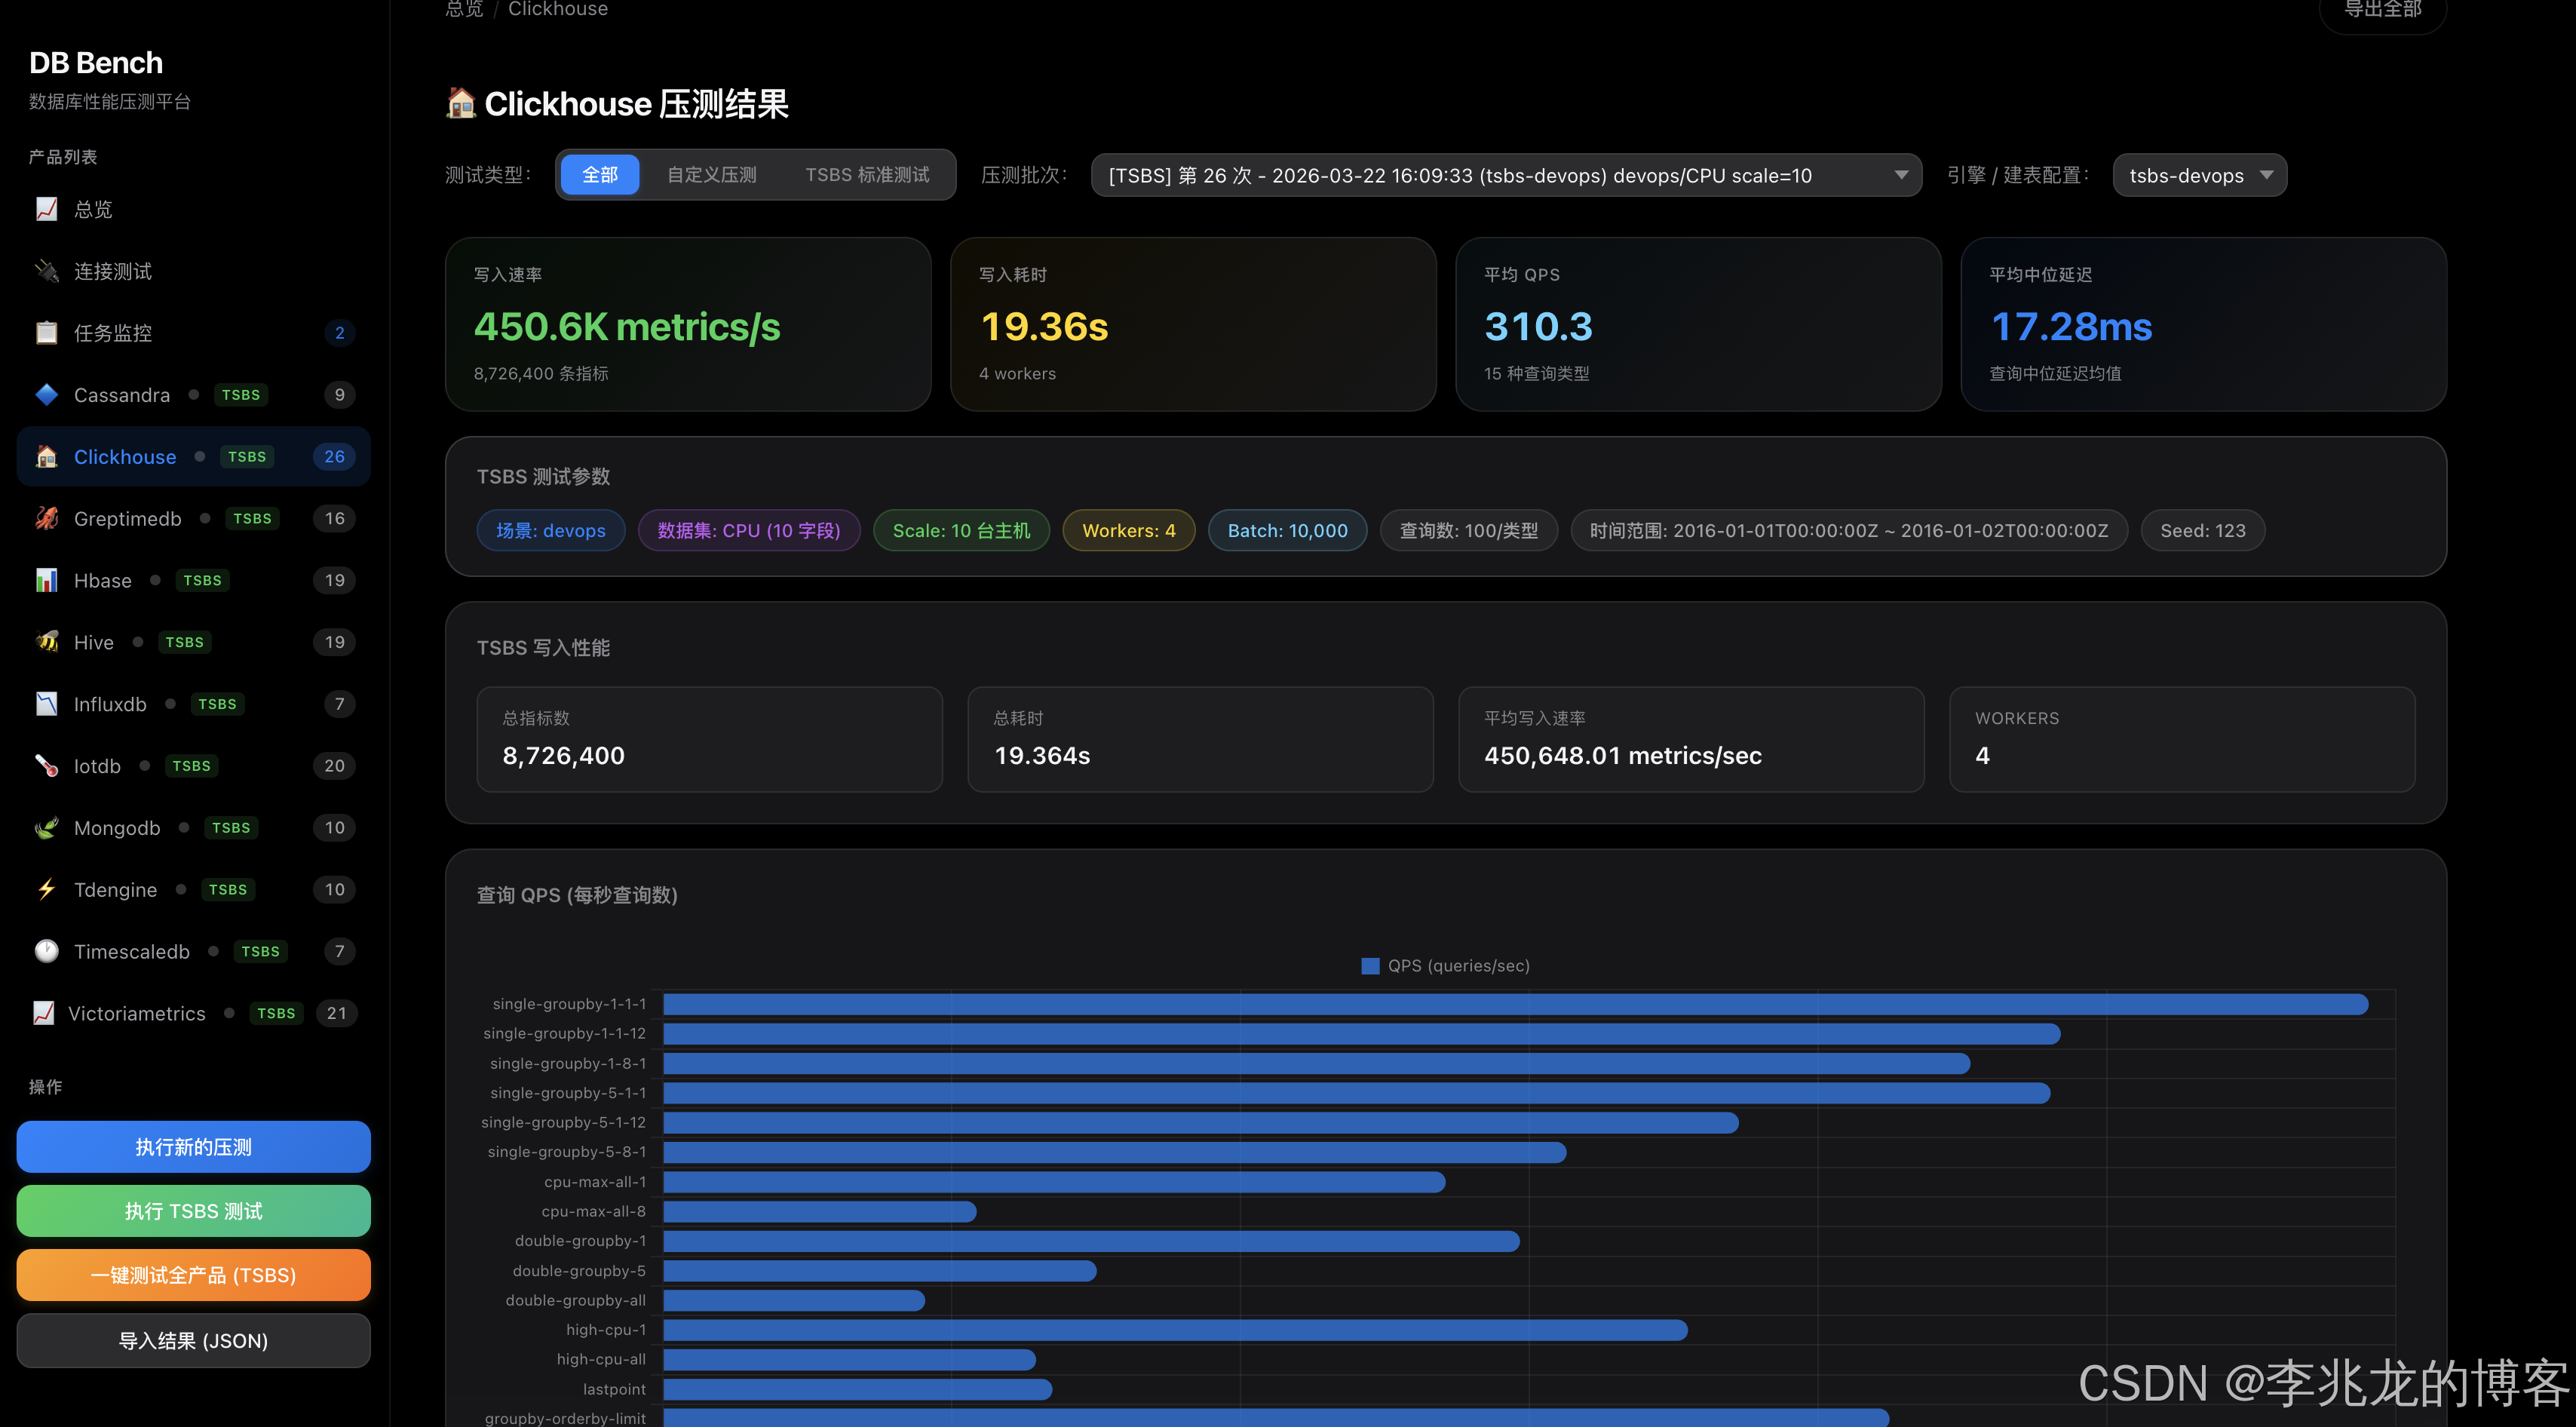
Task: Click the Tdengine lightning bolt icon
Action: [46, 889]
